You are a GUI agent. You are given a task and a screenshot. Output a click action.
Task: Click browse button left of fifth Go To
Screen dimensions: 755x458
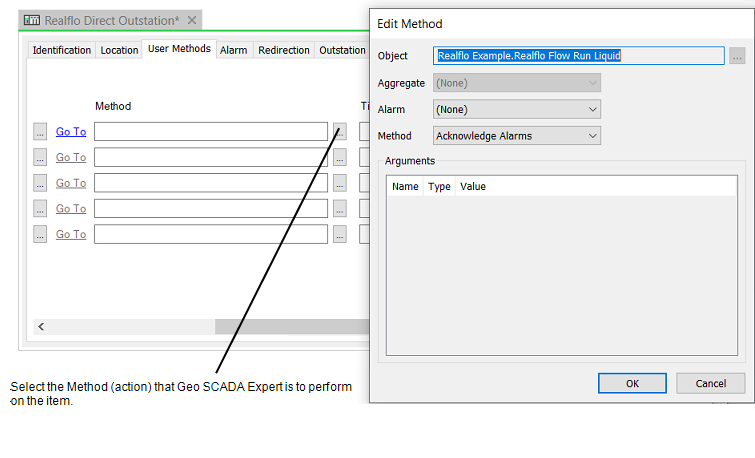click(40, 234)
